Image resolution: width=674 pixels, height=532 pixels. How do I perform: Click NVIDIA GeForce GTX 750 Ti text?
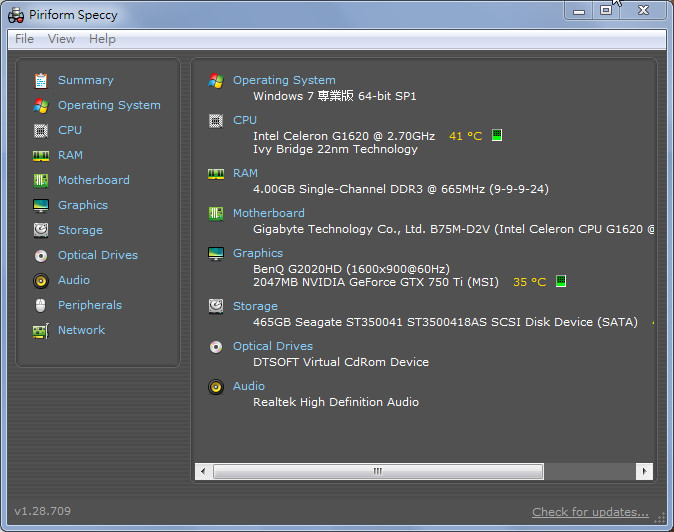[x=376, y=282]
